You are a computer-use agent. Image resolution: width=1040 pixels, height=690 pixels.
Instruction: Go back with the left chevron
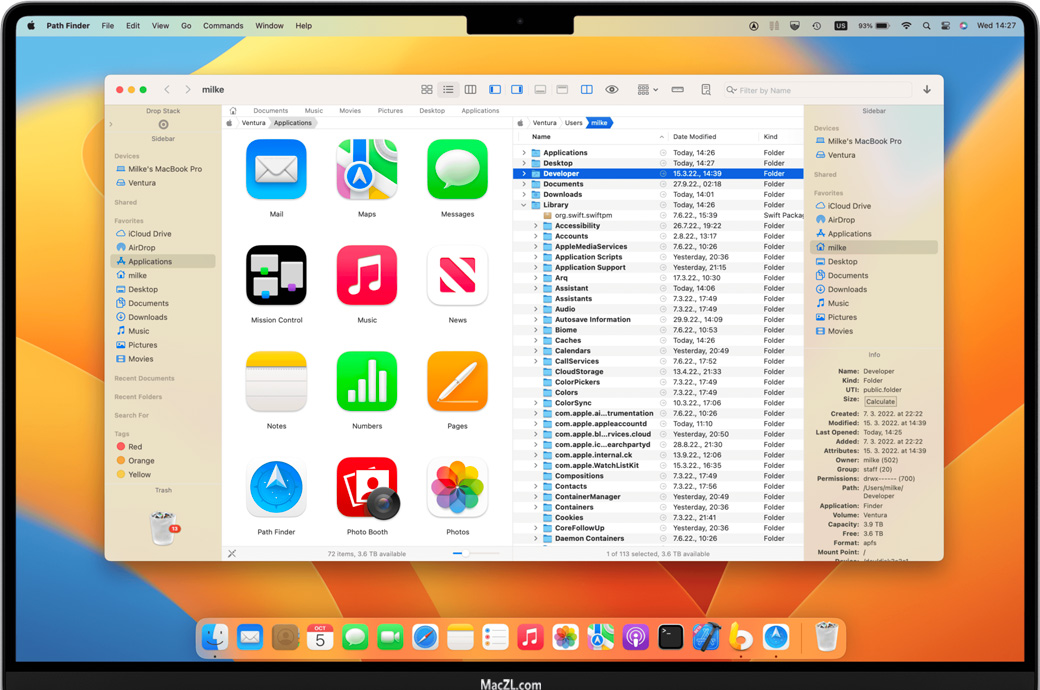coord(167,90)
